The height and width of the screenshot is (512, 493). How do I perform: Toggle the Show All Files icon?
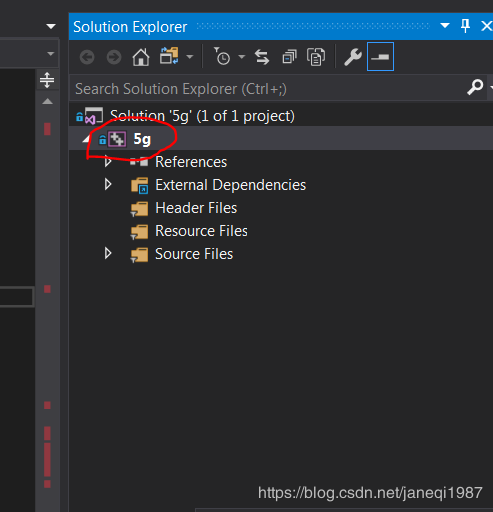(x=316, y=57)
